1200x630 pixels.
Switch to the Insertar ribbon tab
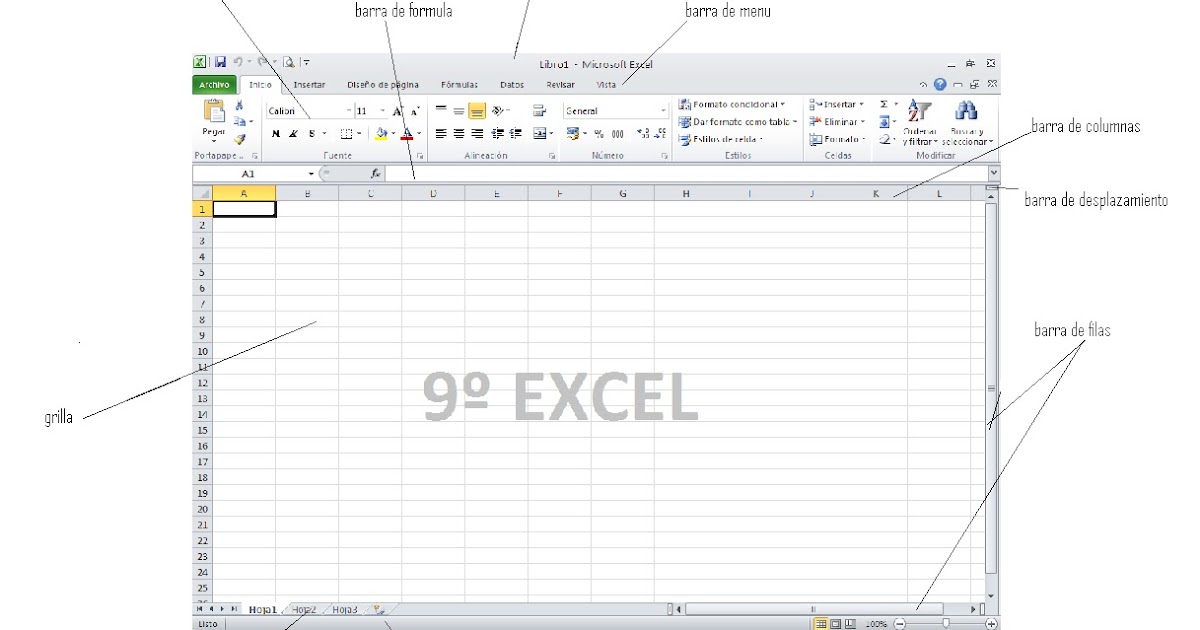click(x=308, y=84)
